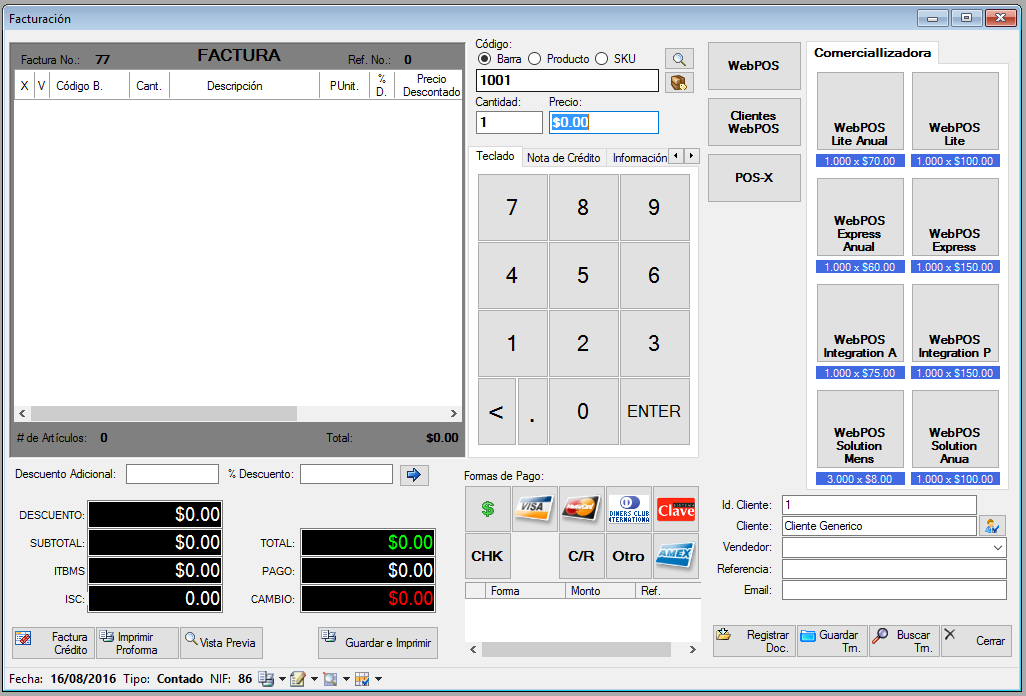Click inside the Cantidad input field
This screenshot has width=1026, height=696.
coord(508,122)
